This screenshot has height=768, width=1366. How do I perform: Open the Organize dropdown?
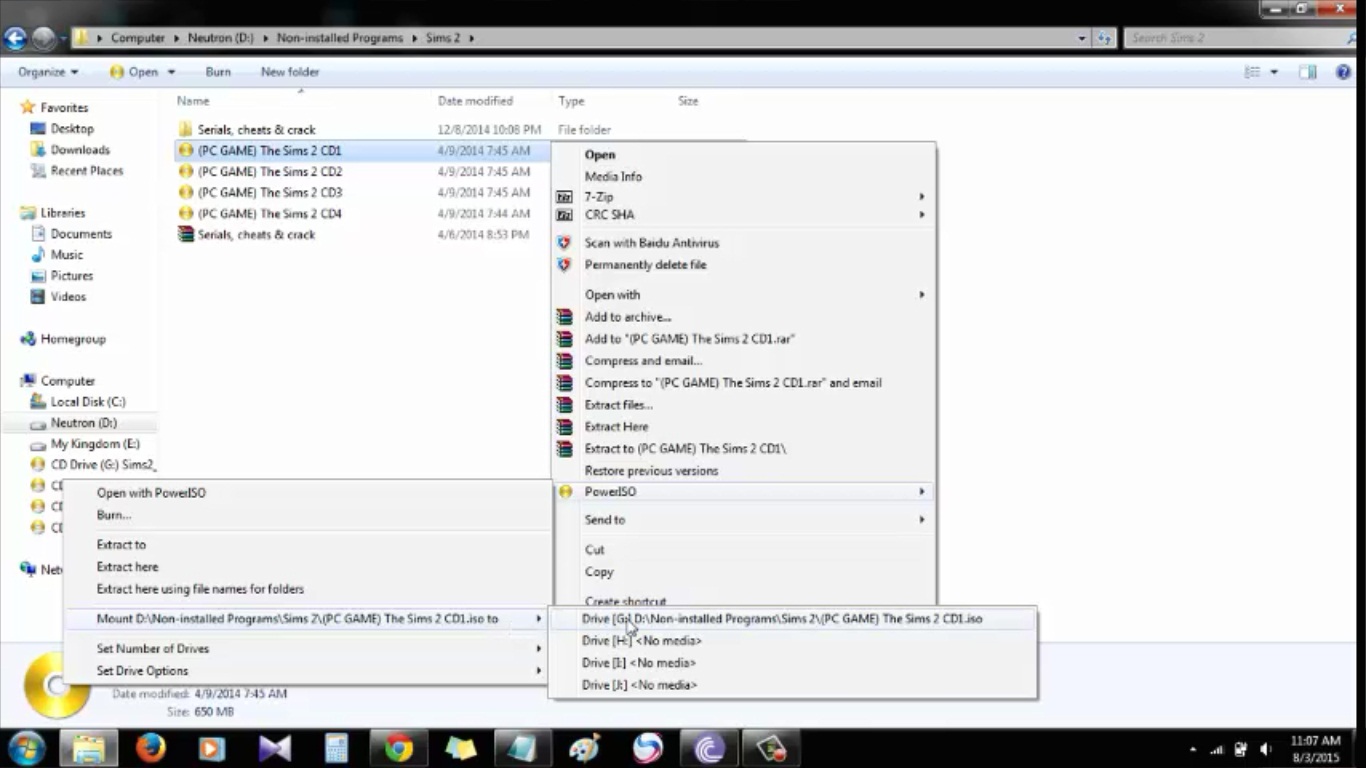point(47,72)
